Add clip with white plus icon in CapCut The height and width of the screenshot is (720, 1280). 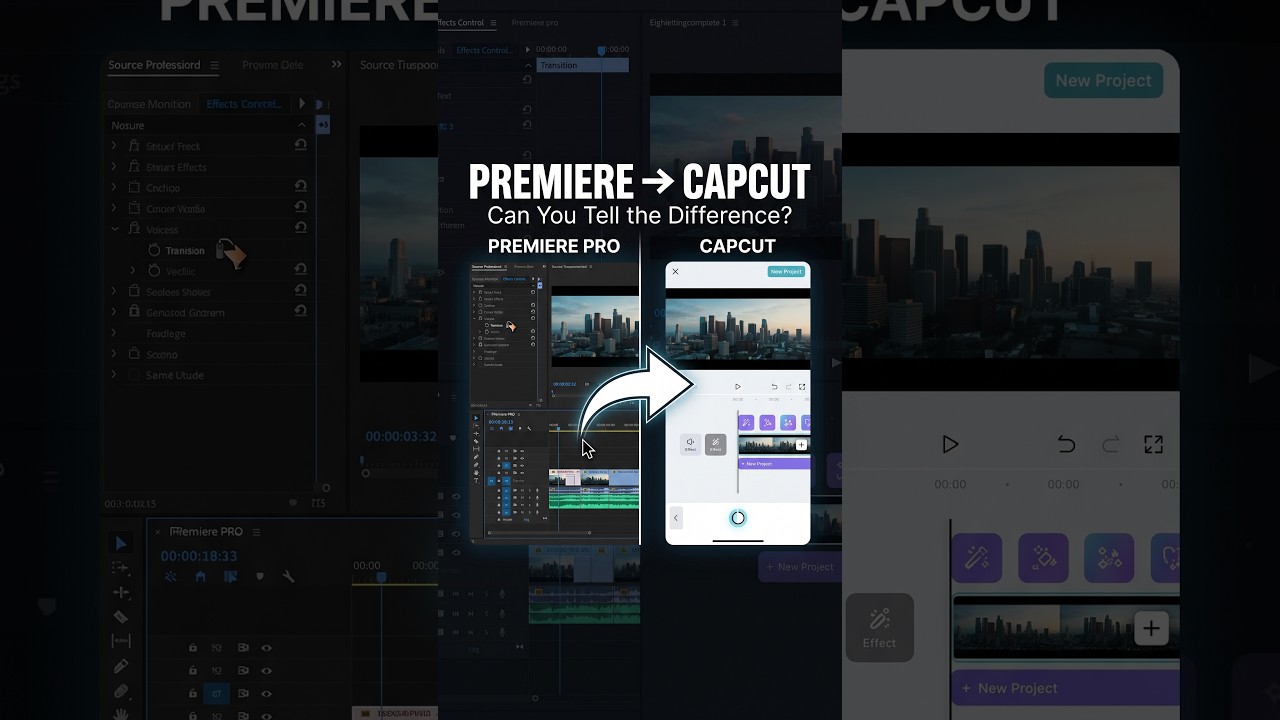coord(1151,628)
